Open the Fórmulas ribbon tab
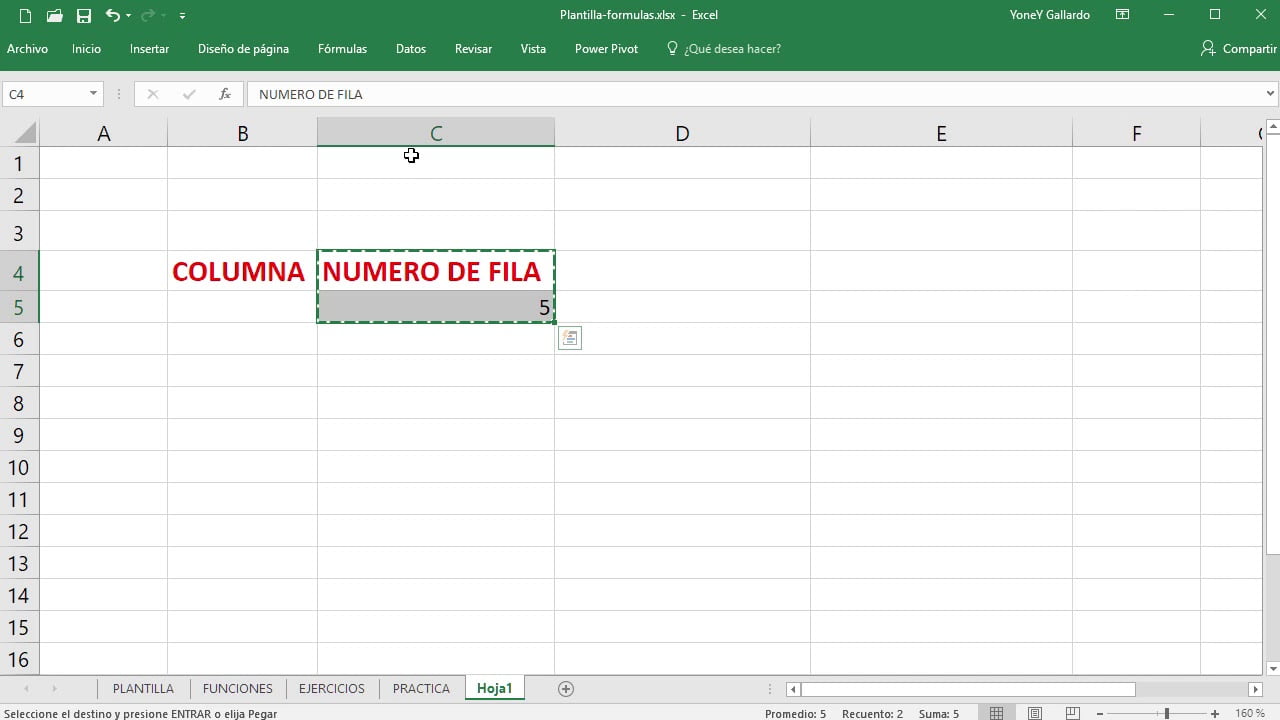The height and width of the screenshot is (720, 1280). click(342, 49)
